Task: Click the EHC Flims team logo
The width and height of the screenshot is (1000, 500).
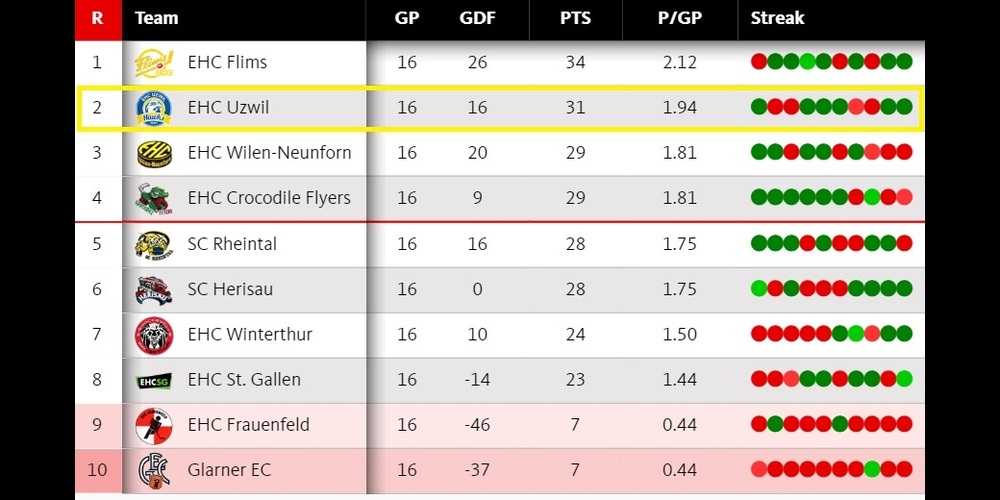Action: click(x=154, y=63)
